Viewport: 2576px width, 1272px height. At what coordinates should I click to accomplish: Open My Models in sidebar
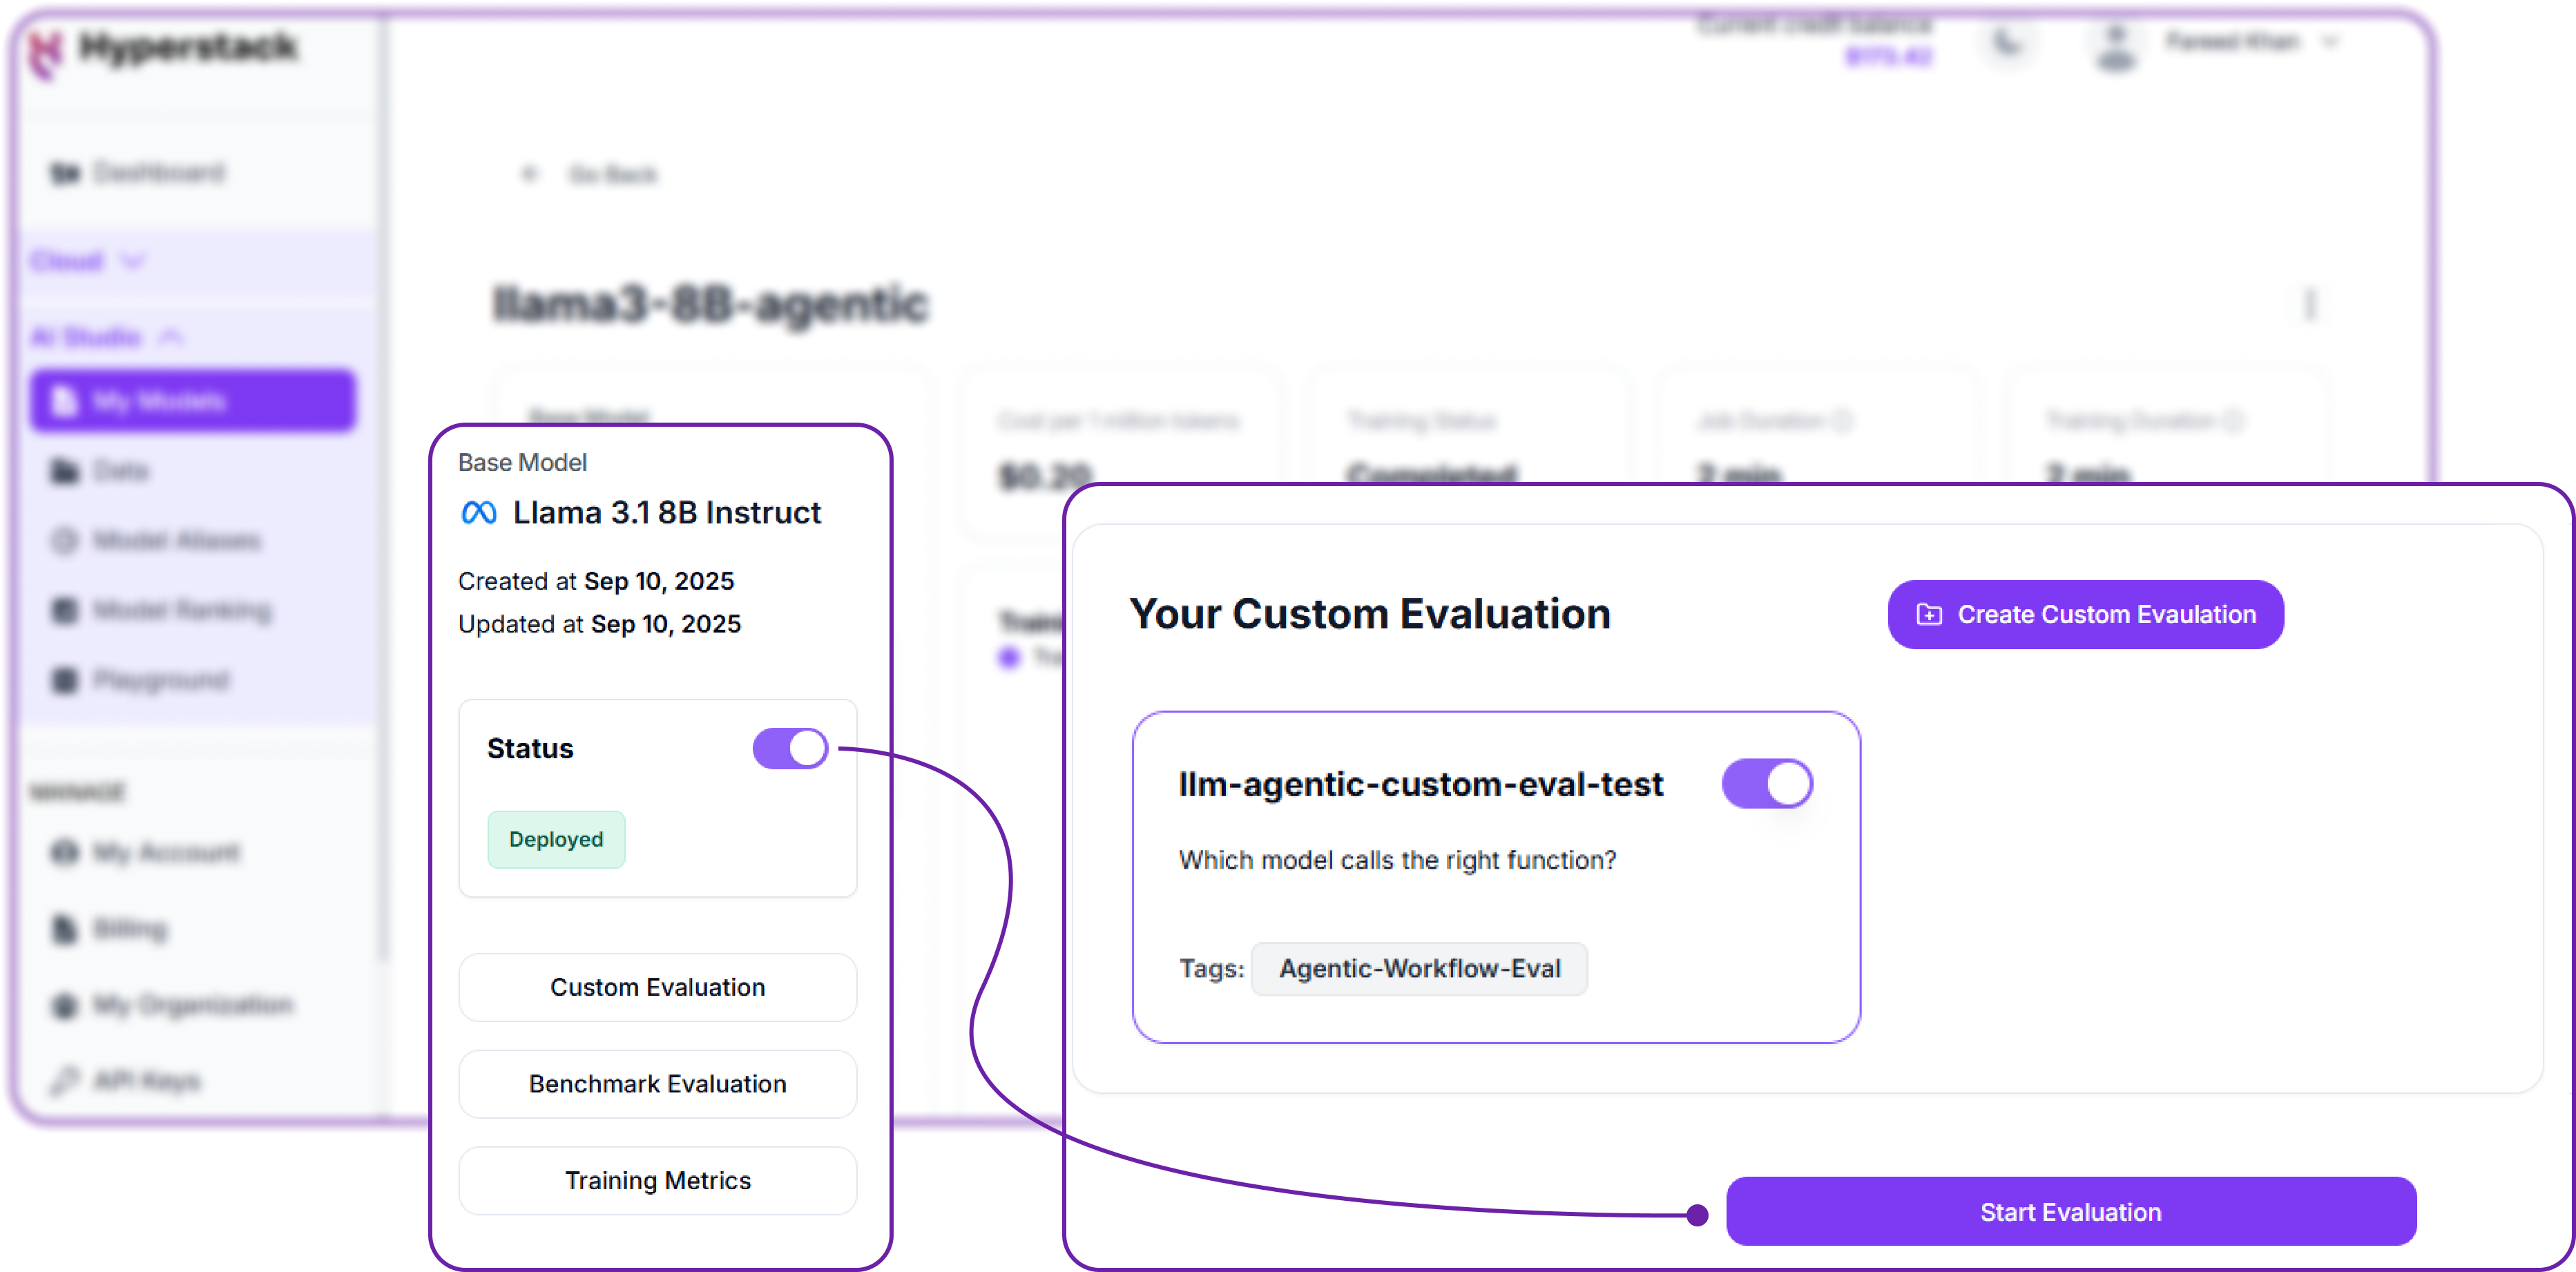point(193,401)
